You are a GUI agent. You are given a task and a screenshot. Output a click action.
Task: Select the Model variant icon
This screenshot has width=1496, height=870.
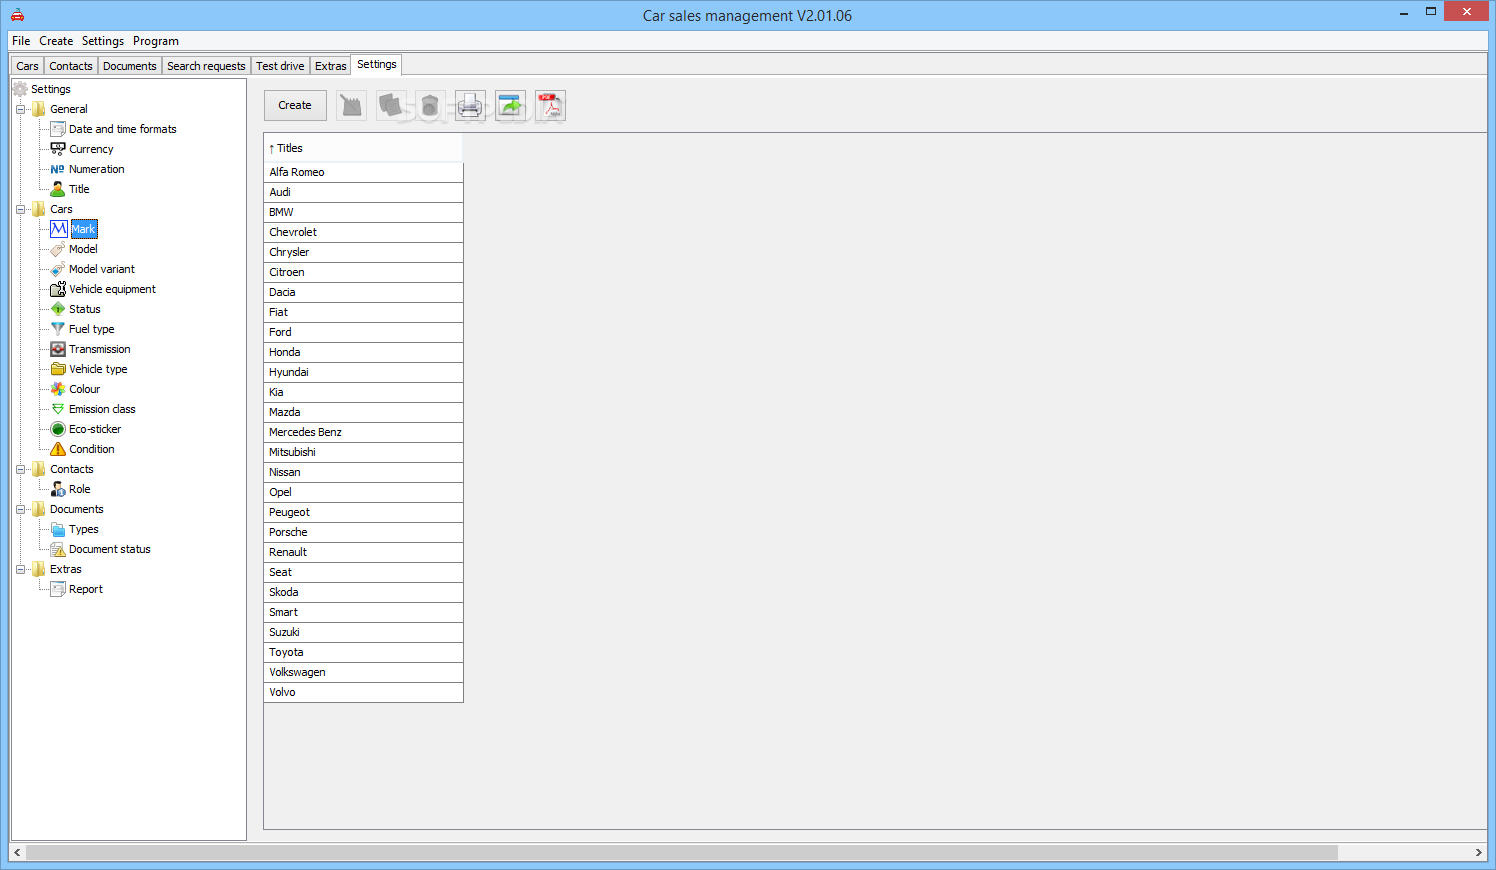pos(58,269)
